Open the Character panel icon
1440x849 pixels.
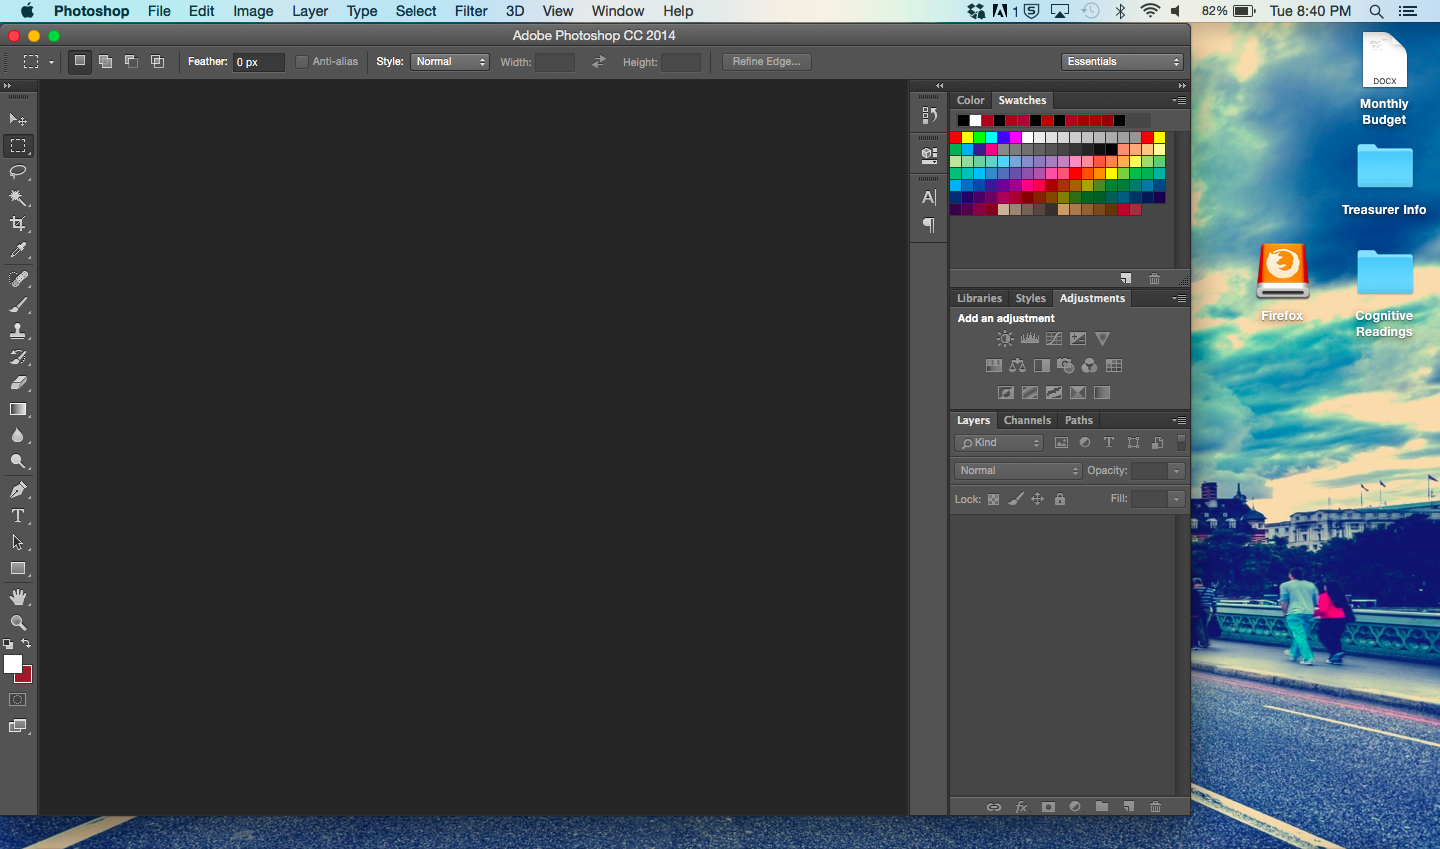[929, 198]
